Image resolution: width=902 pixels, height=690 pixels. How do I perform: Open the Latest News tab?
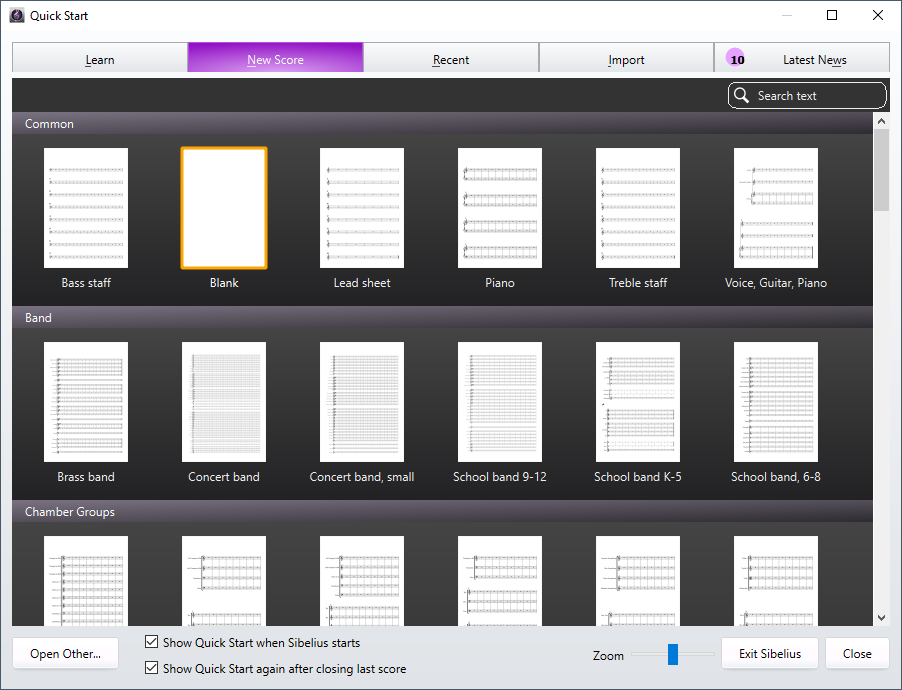(802, 58)
